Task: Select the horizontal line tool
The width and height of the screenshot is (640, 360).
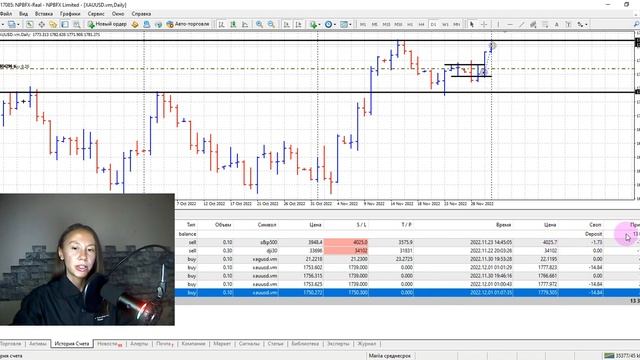Action: point(510,24)
